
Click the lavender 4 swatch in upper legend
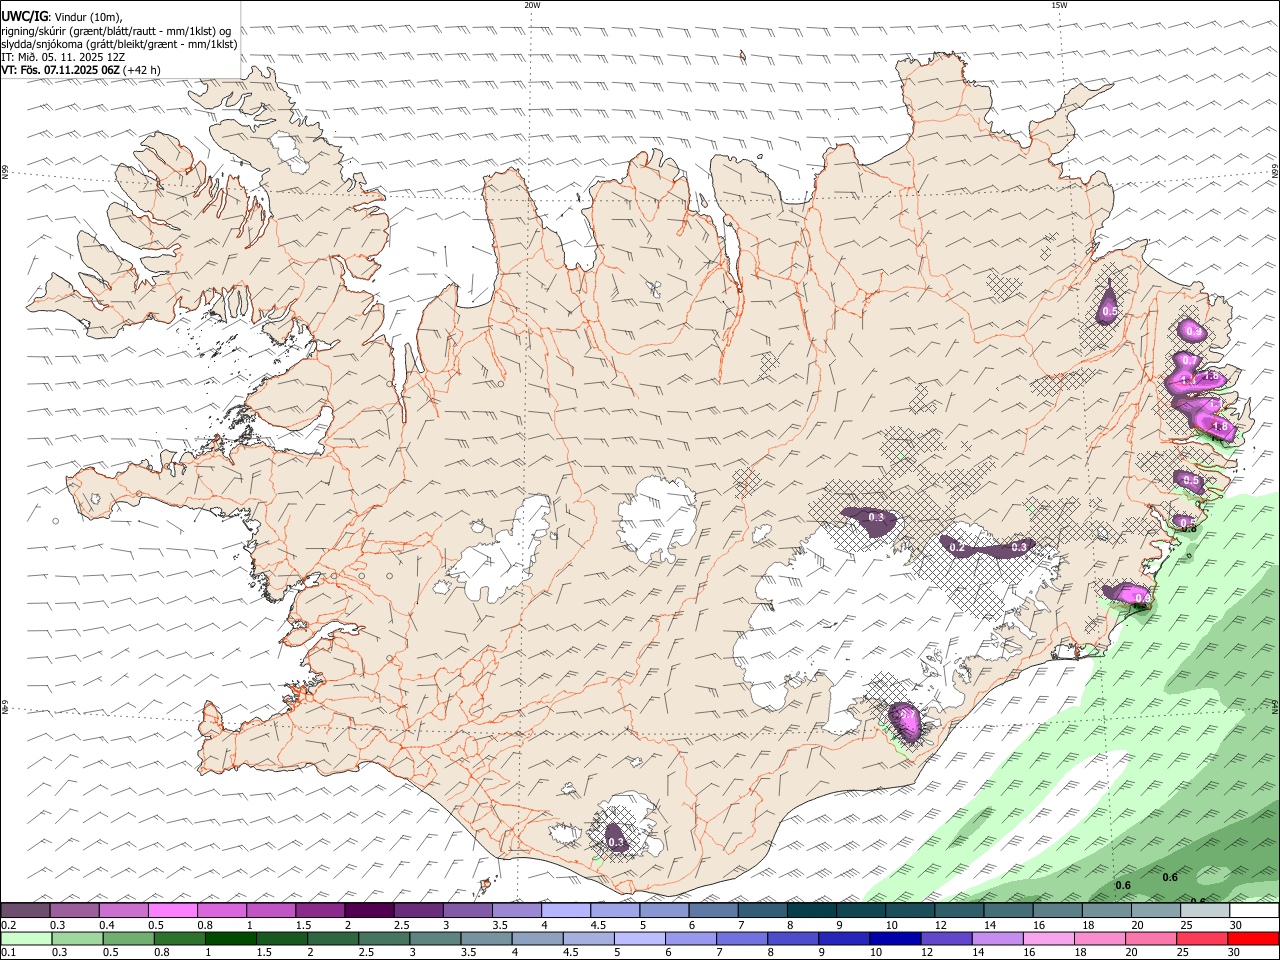[x=565, y=911]
